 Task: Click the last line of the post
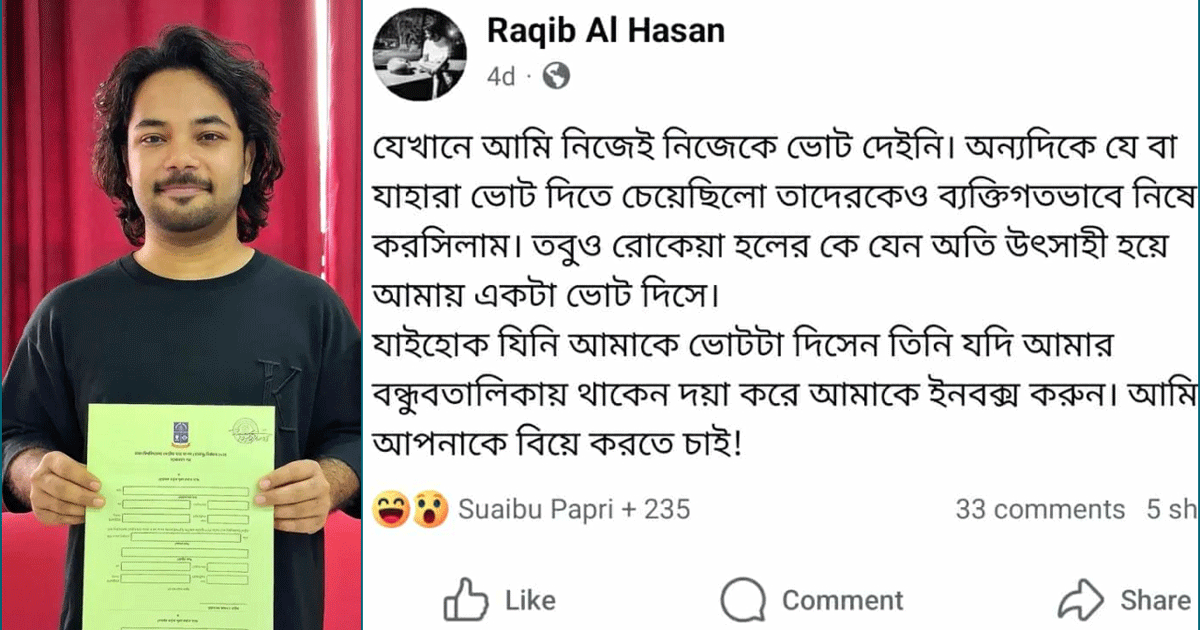[x=557, y=467]
